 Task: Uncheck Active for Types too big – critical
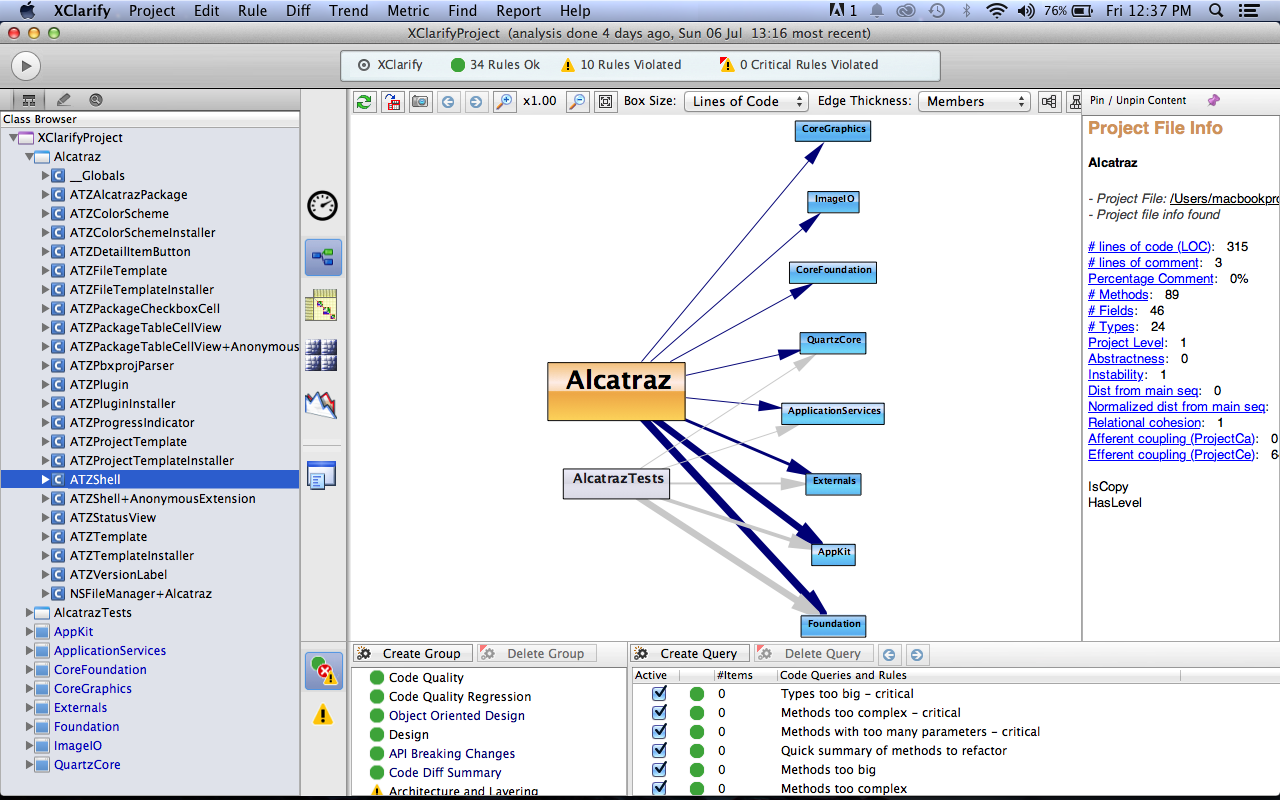pyautogui.click(x=659, y=693)
